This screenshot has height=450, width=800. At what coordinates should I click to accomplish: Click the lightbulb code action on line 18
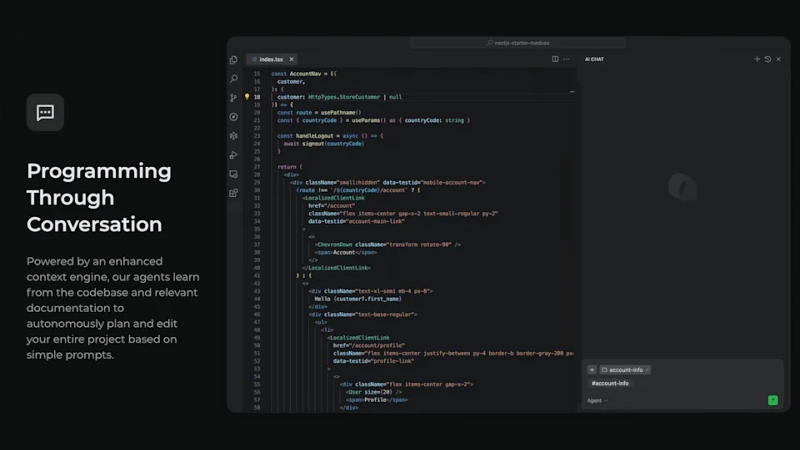click(247, 97)
